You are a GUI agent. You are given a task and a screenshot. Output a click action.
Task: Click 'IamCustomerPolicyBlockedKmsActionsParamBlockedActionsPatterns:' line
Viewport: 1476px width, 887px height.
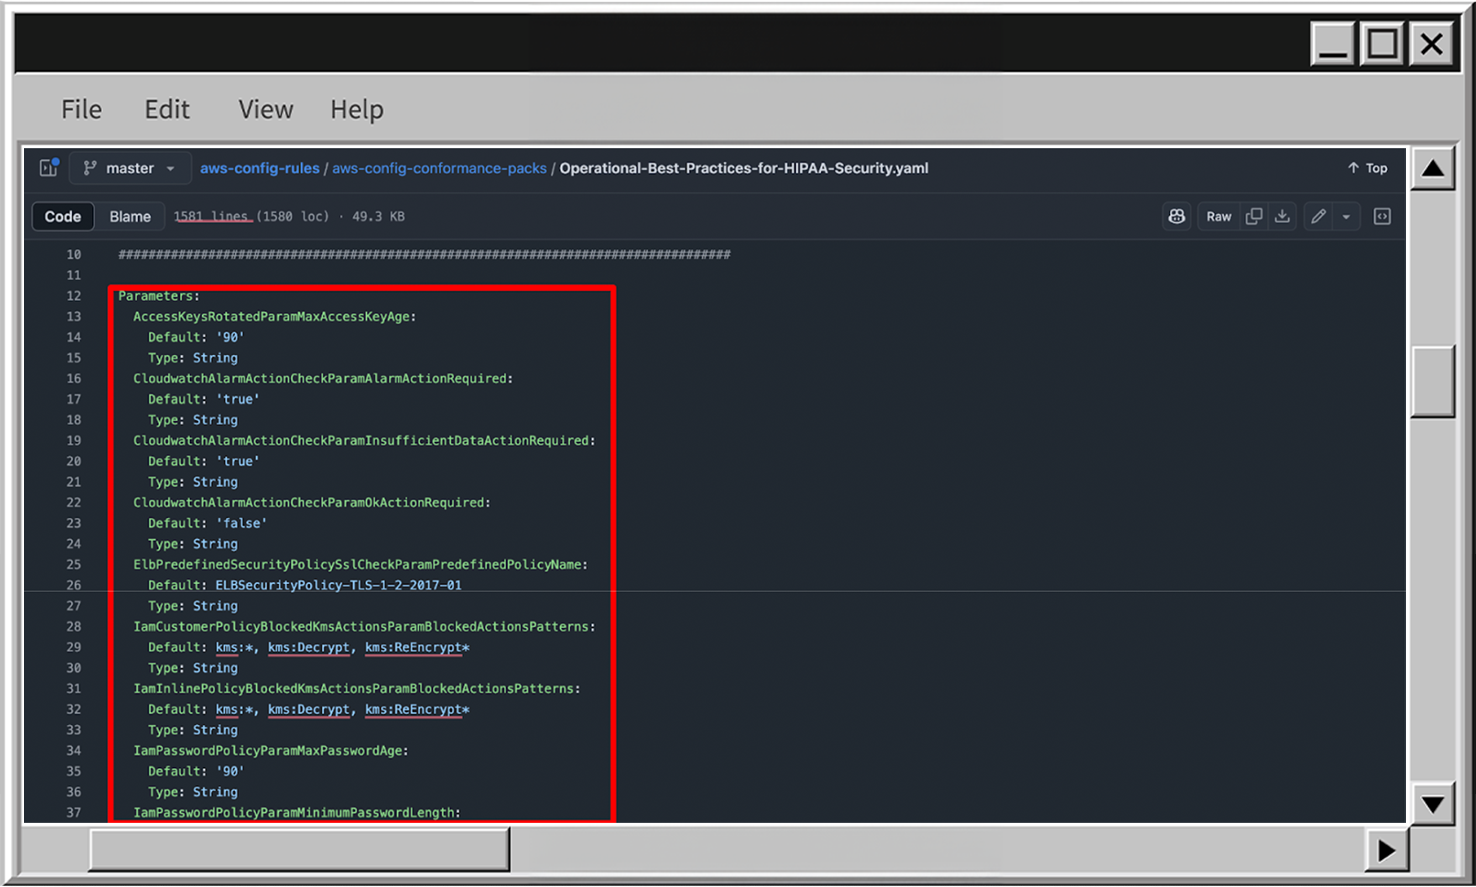tap(364, 627)
